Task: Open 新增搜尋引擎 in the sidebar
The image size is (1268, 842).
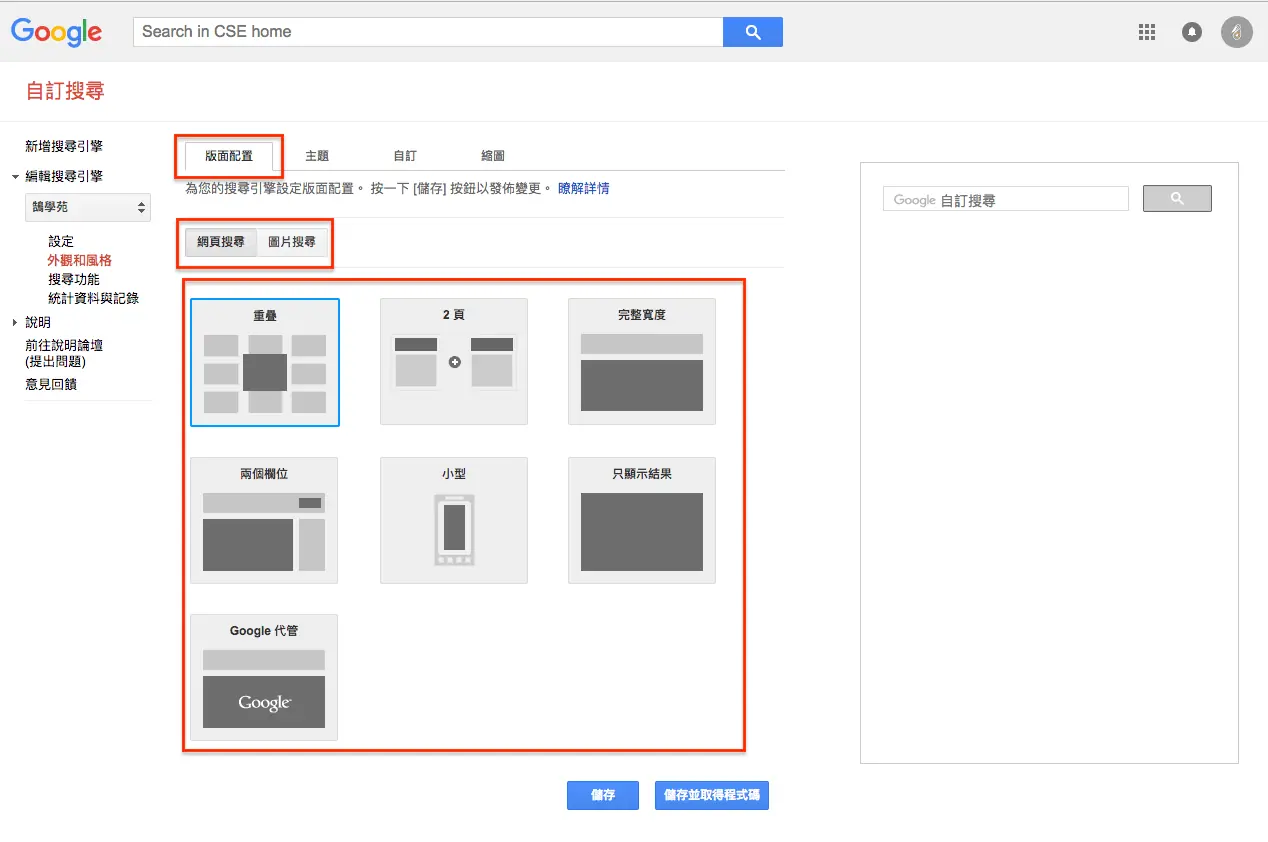Action: click(64, 146)
